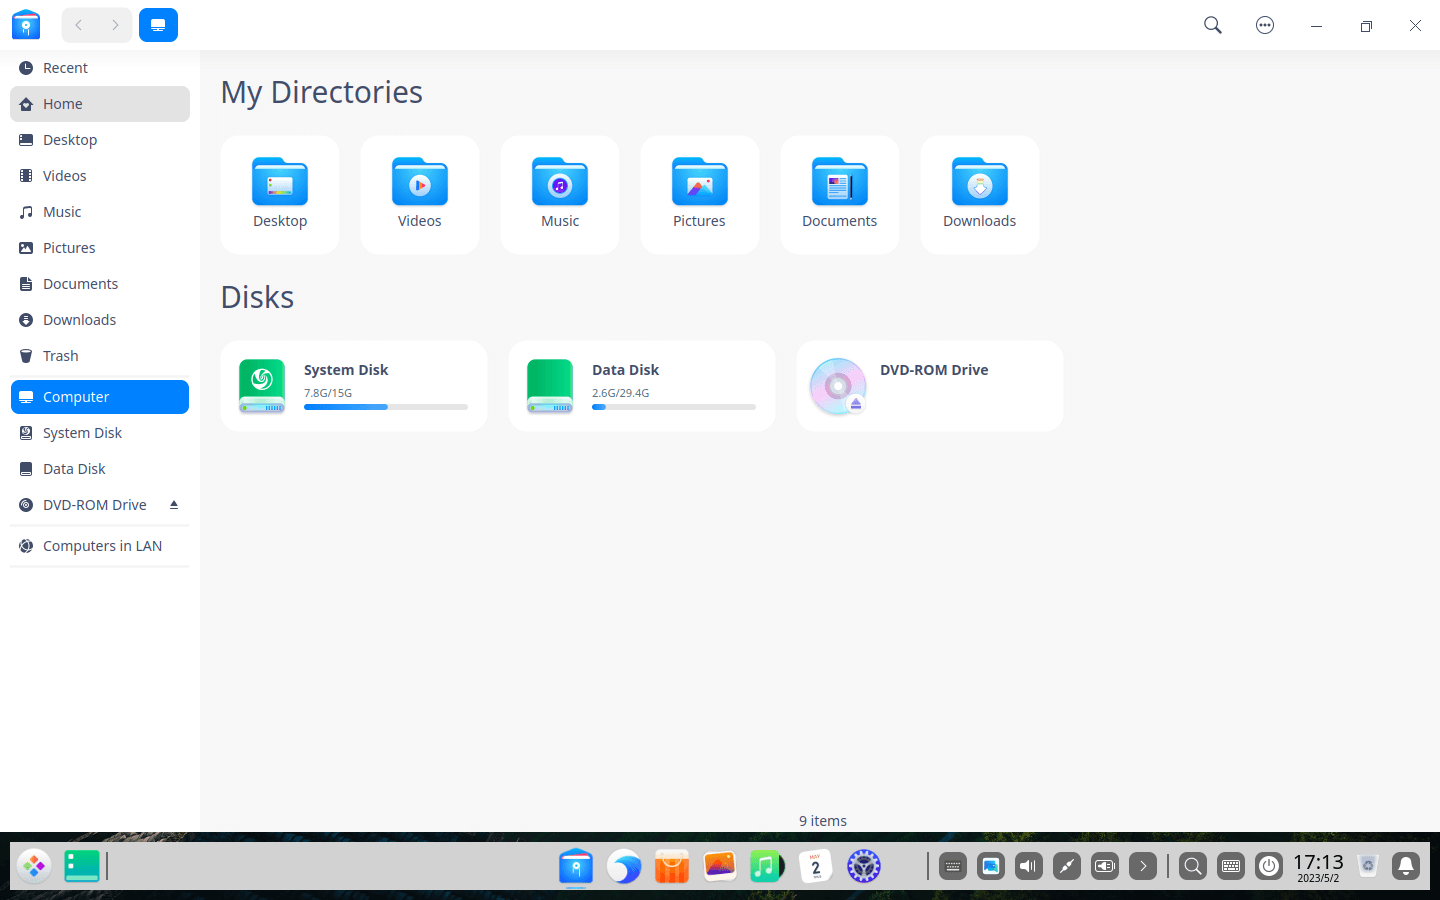Click the computer icon in address bar

point(158,25)
